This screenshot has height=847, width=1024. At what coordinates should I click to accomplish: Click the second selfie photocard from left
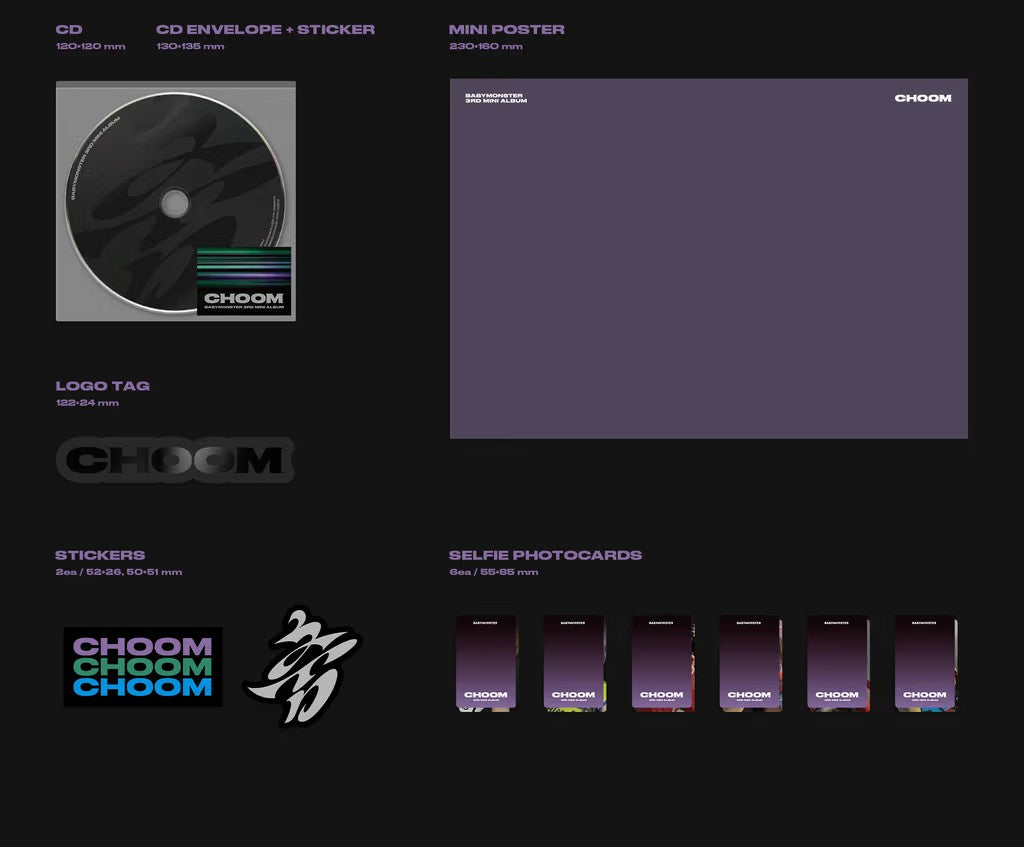tap(574, 662)
